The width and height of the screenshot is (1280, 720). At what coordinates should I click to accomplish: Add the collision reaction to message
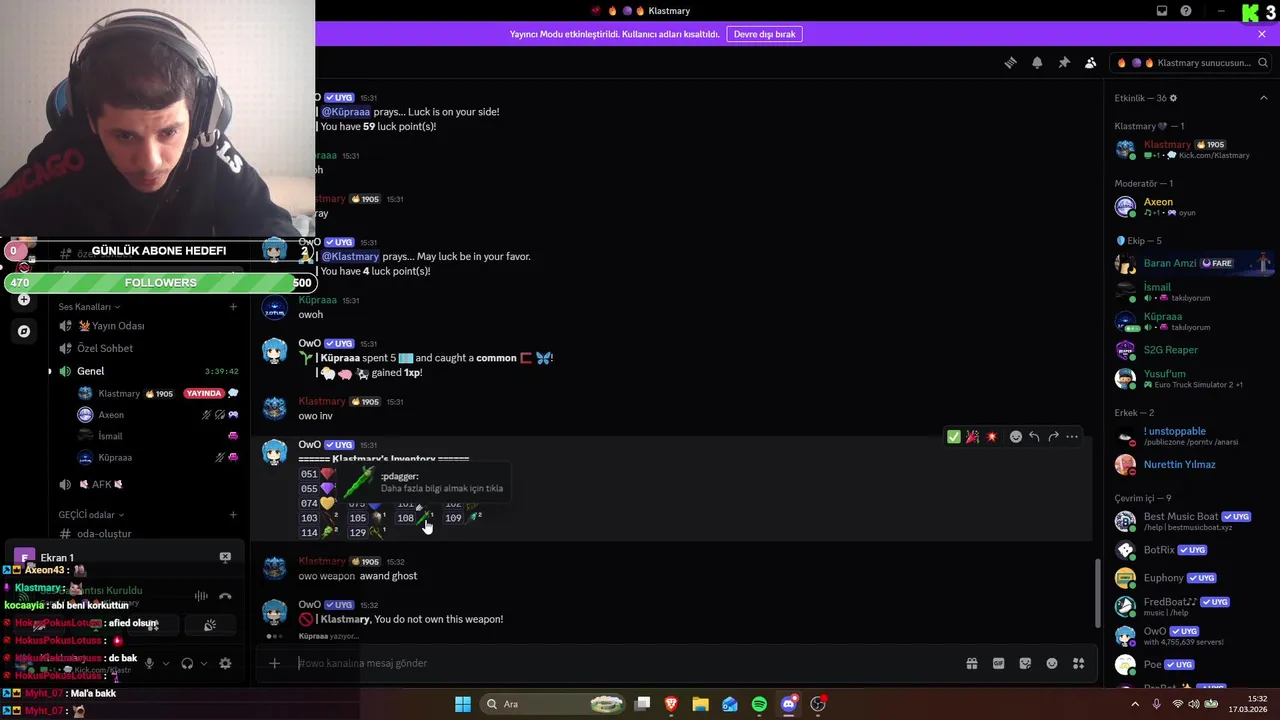tap(991, 436)
